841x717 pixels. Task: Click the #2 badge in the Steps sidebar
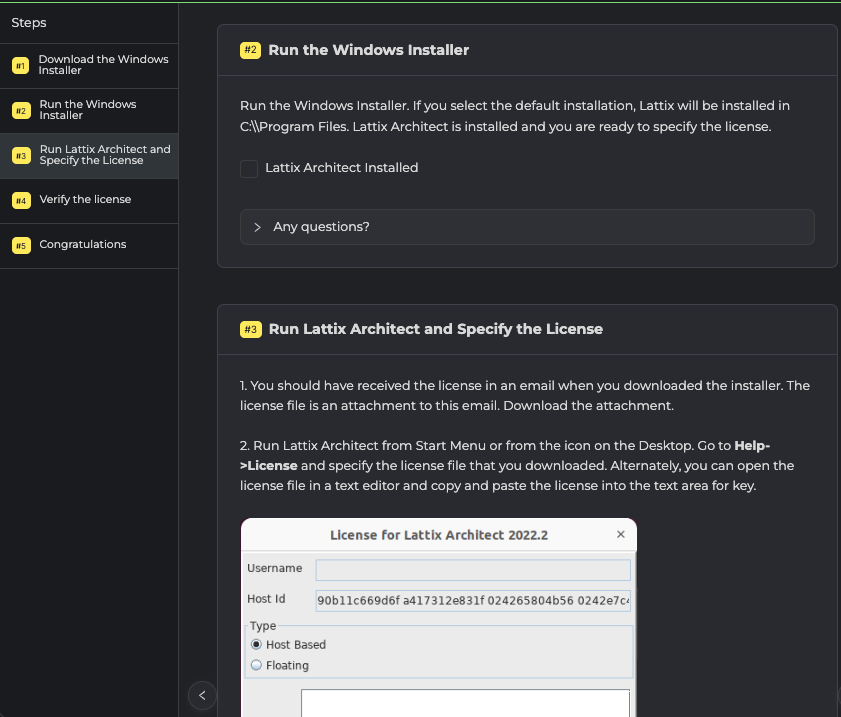click(21, 111)
